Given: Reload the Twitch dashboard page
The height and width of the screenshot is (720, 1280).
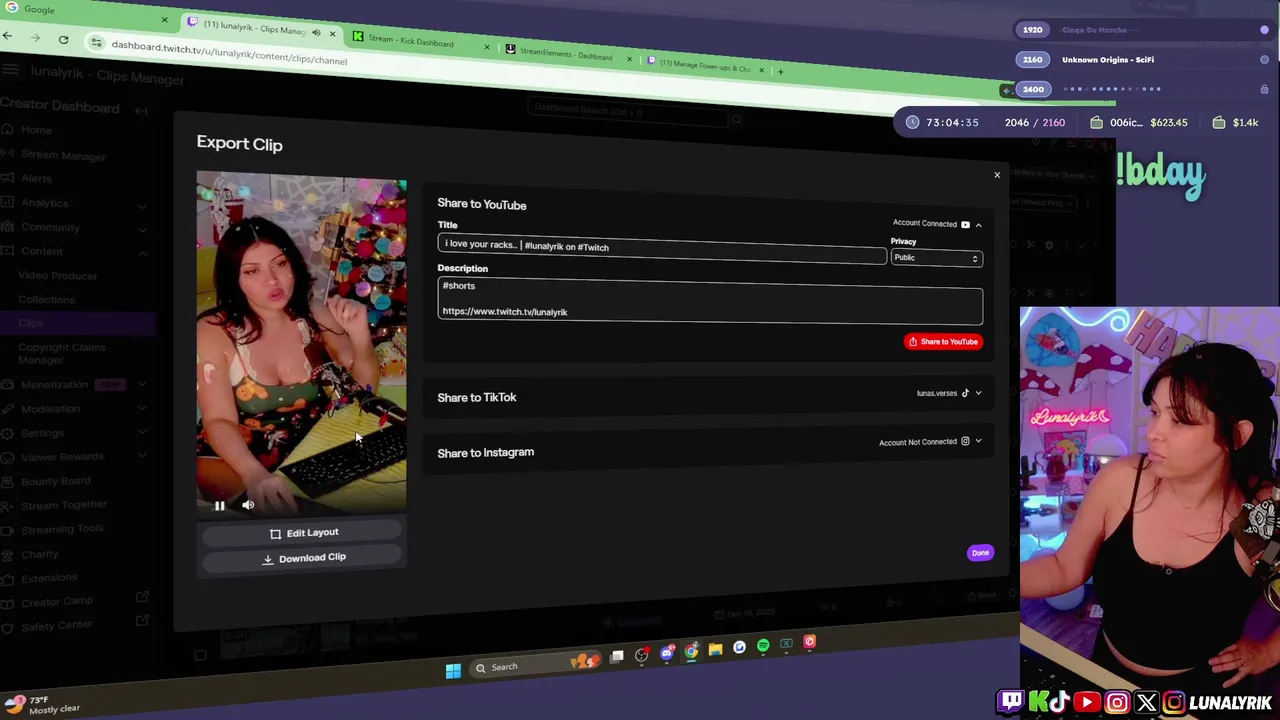Looking at the screenshot, I should pyautogui.click(x=63, y=40).
